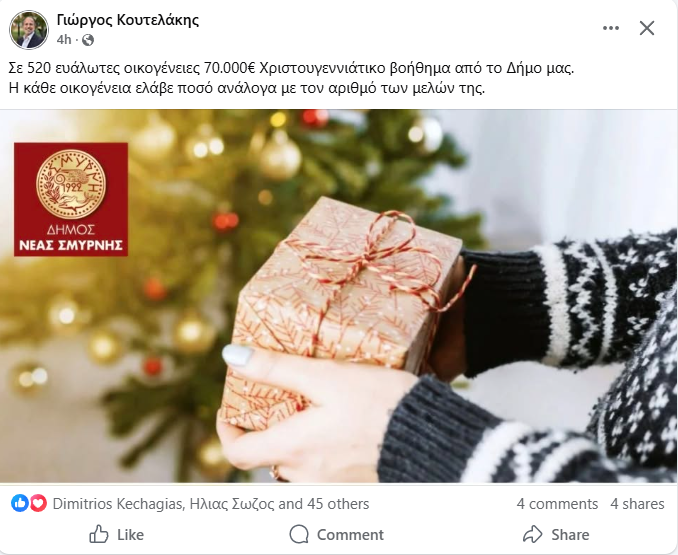The width and height of the screenshot is (678, 555).
Task: Click the Δήμος Νέας Σμύρνης logo on the image
Action: (71, 199)
